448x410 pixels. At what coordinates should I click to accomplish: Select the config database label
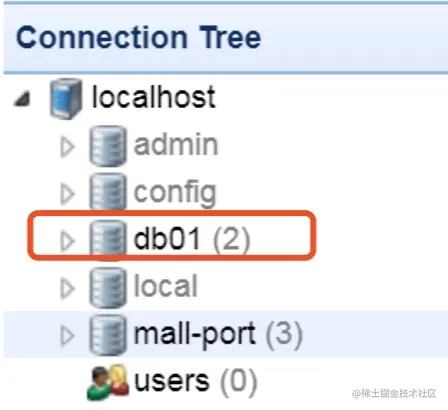click(x=175, y=194)
